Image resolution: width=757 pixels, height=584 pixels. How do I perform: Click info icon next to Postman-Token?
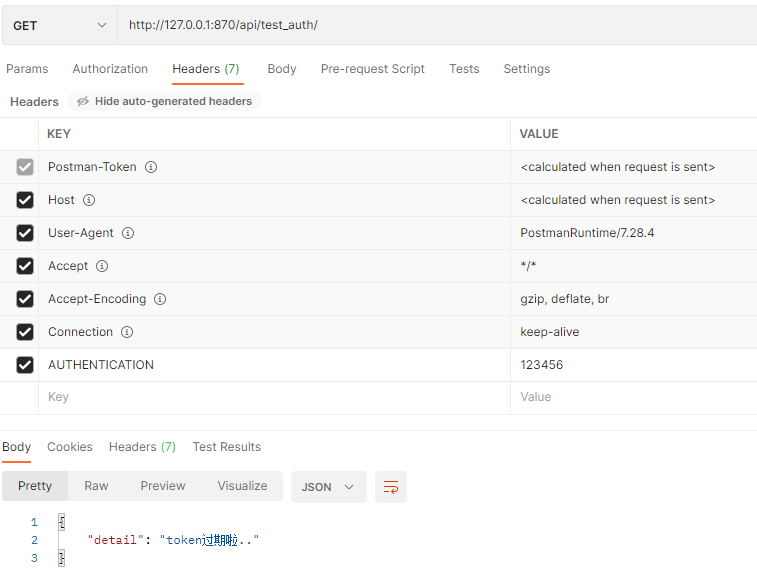tap(151, 167)
